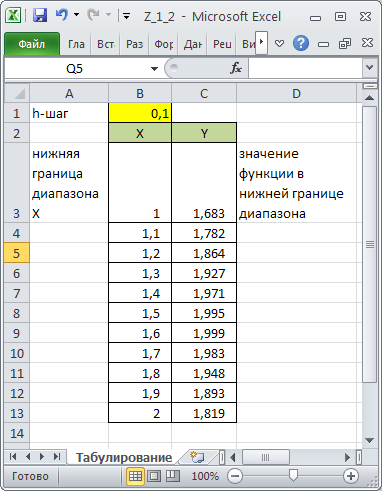The width and height of the screenshot is (382, 491).
Task: Undo the last action
Action: click(x=62, y=15)
